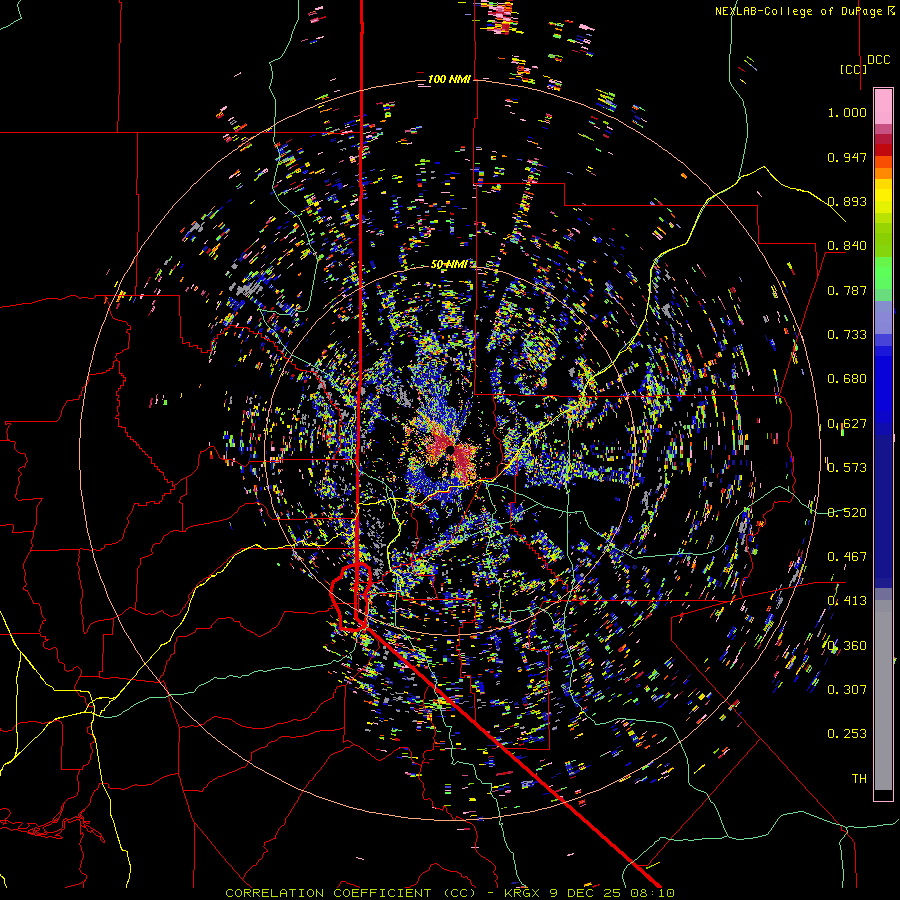This screenshot has height=900, width=900.
Task: Click the [CC] units label above the color bar
Action: click(x=853, y=69)
